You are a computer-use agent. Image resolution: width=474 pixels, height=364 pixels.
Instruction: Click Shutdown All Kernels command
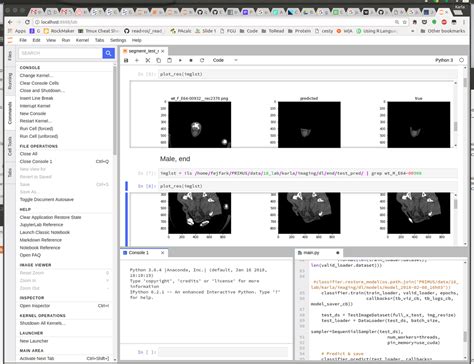point(42,323)
